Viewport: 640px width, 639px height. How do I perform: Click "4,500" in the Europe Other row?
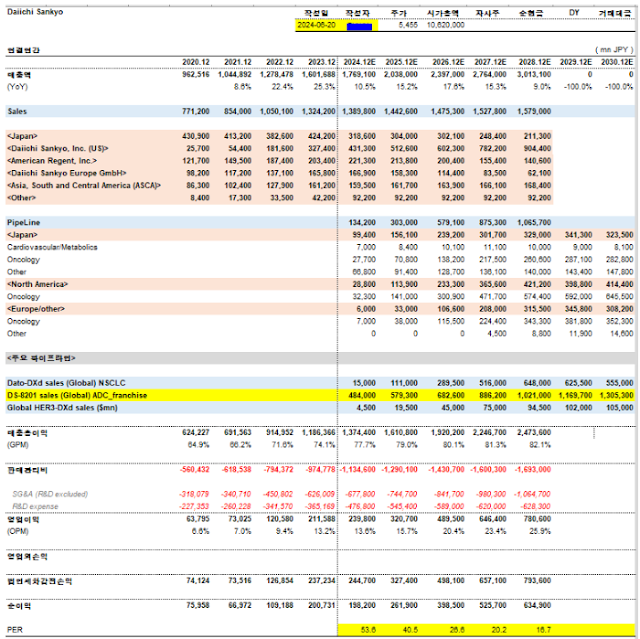pyautogui.click(x=498, y=334)
